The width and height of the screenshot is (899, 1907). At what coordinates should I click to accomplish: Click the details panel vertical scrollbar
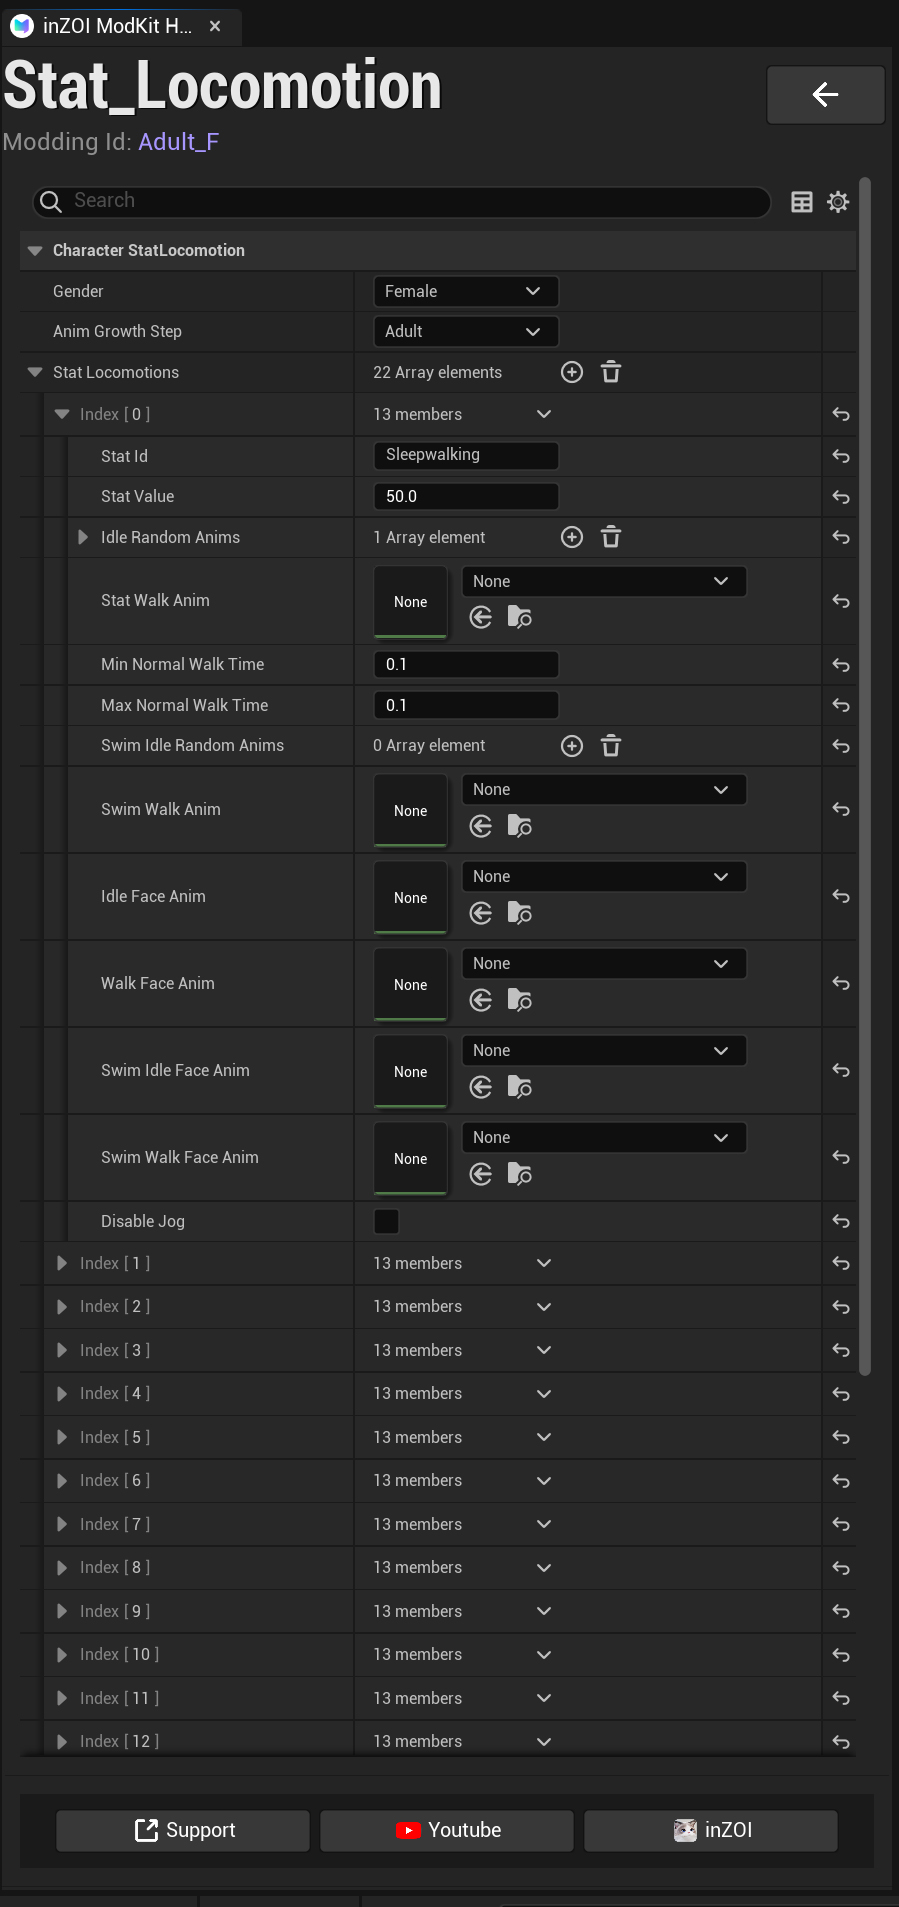click(865, 776)
